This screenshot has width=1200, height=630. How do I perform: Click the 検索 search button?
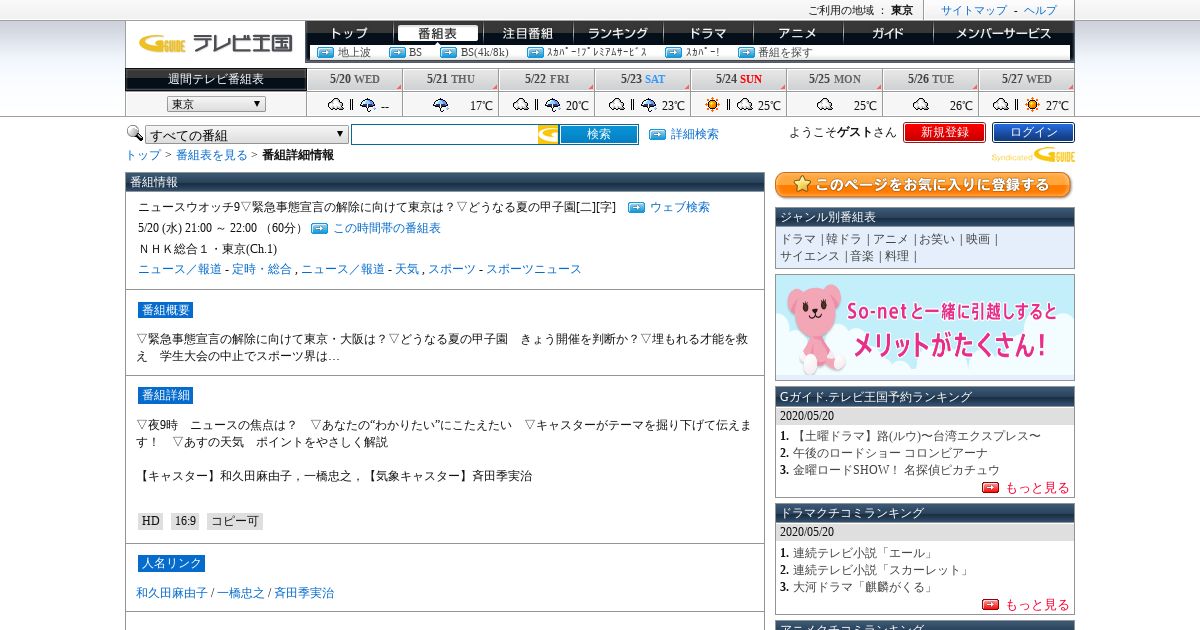point(599,134)
